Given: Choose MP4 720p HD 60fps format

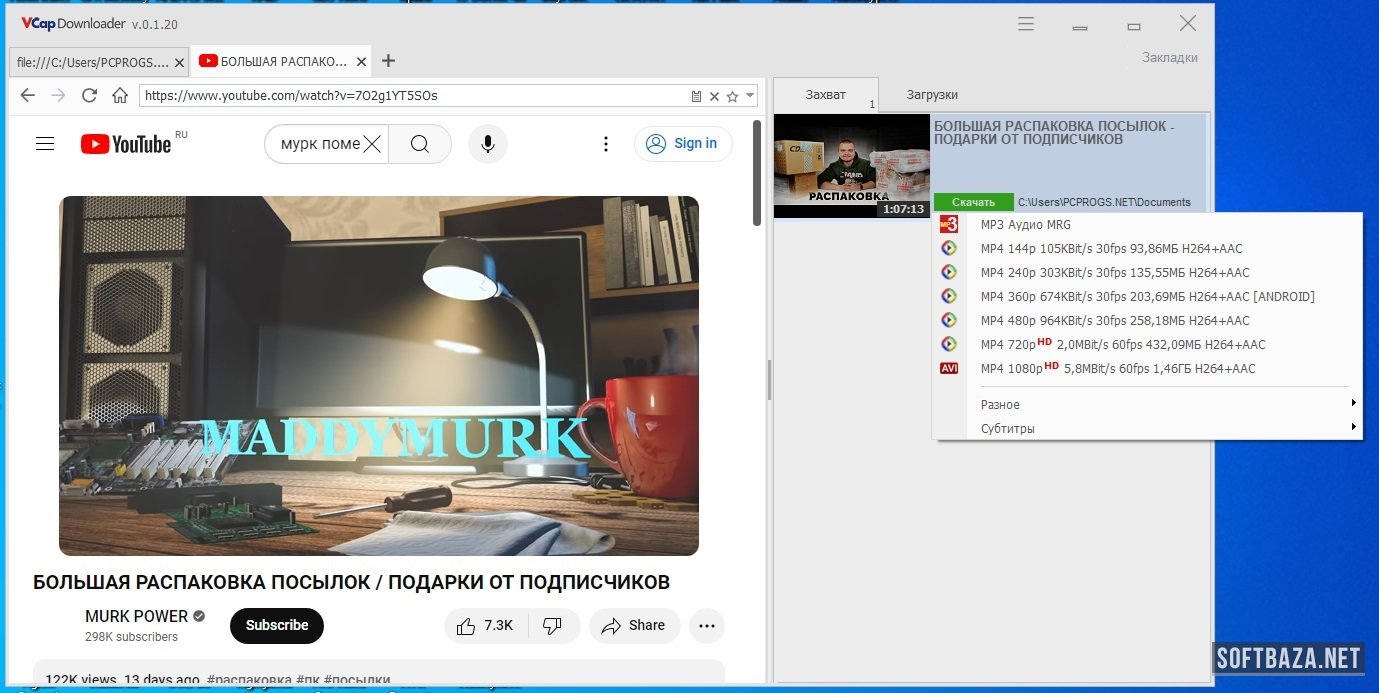Looking at the screenshot, I should pyautogui.click(x=1122, y=344).
